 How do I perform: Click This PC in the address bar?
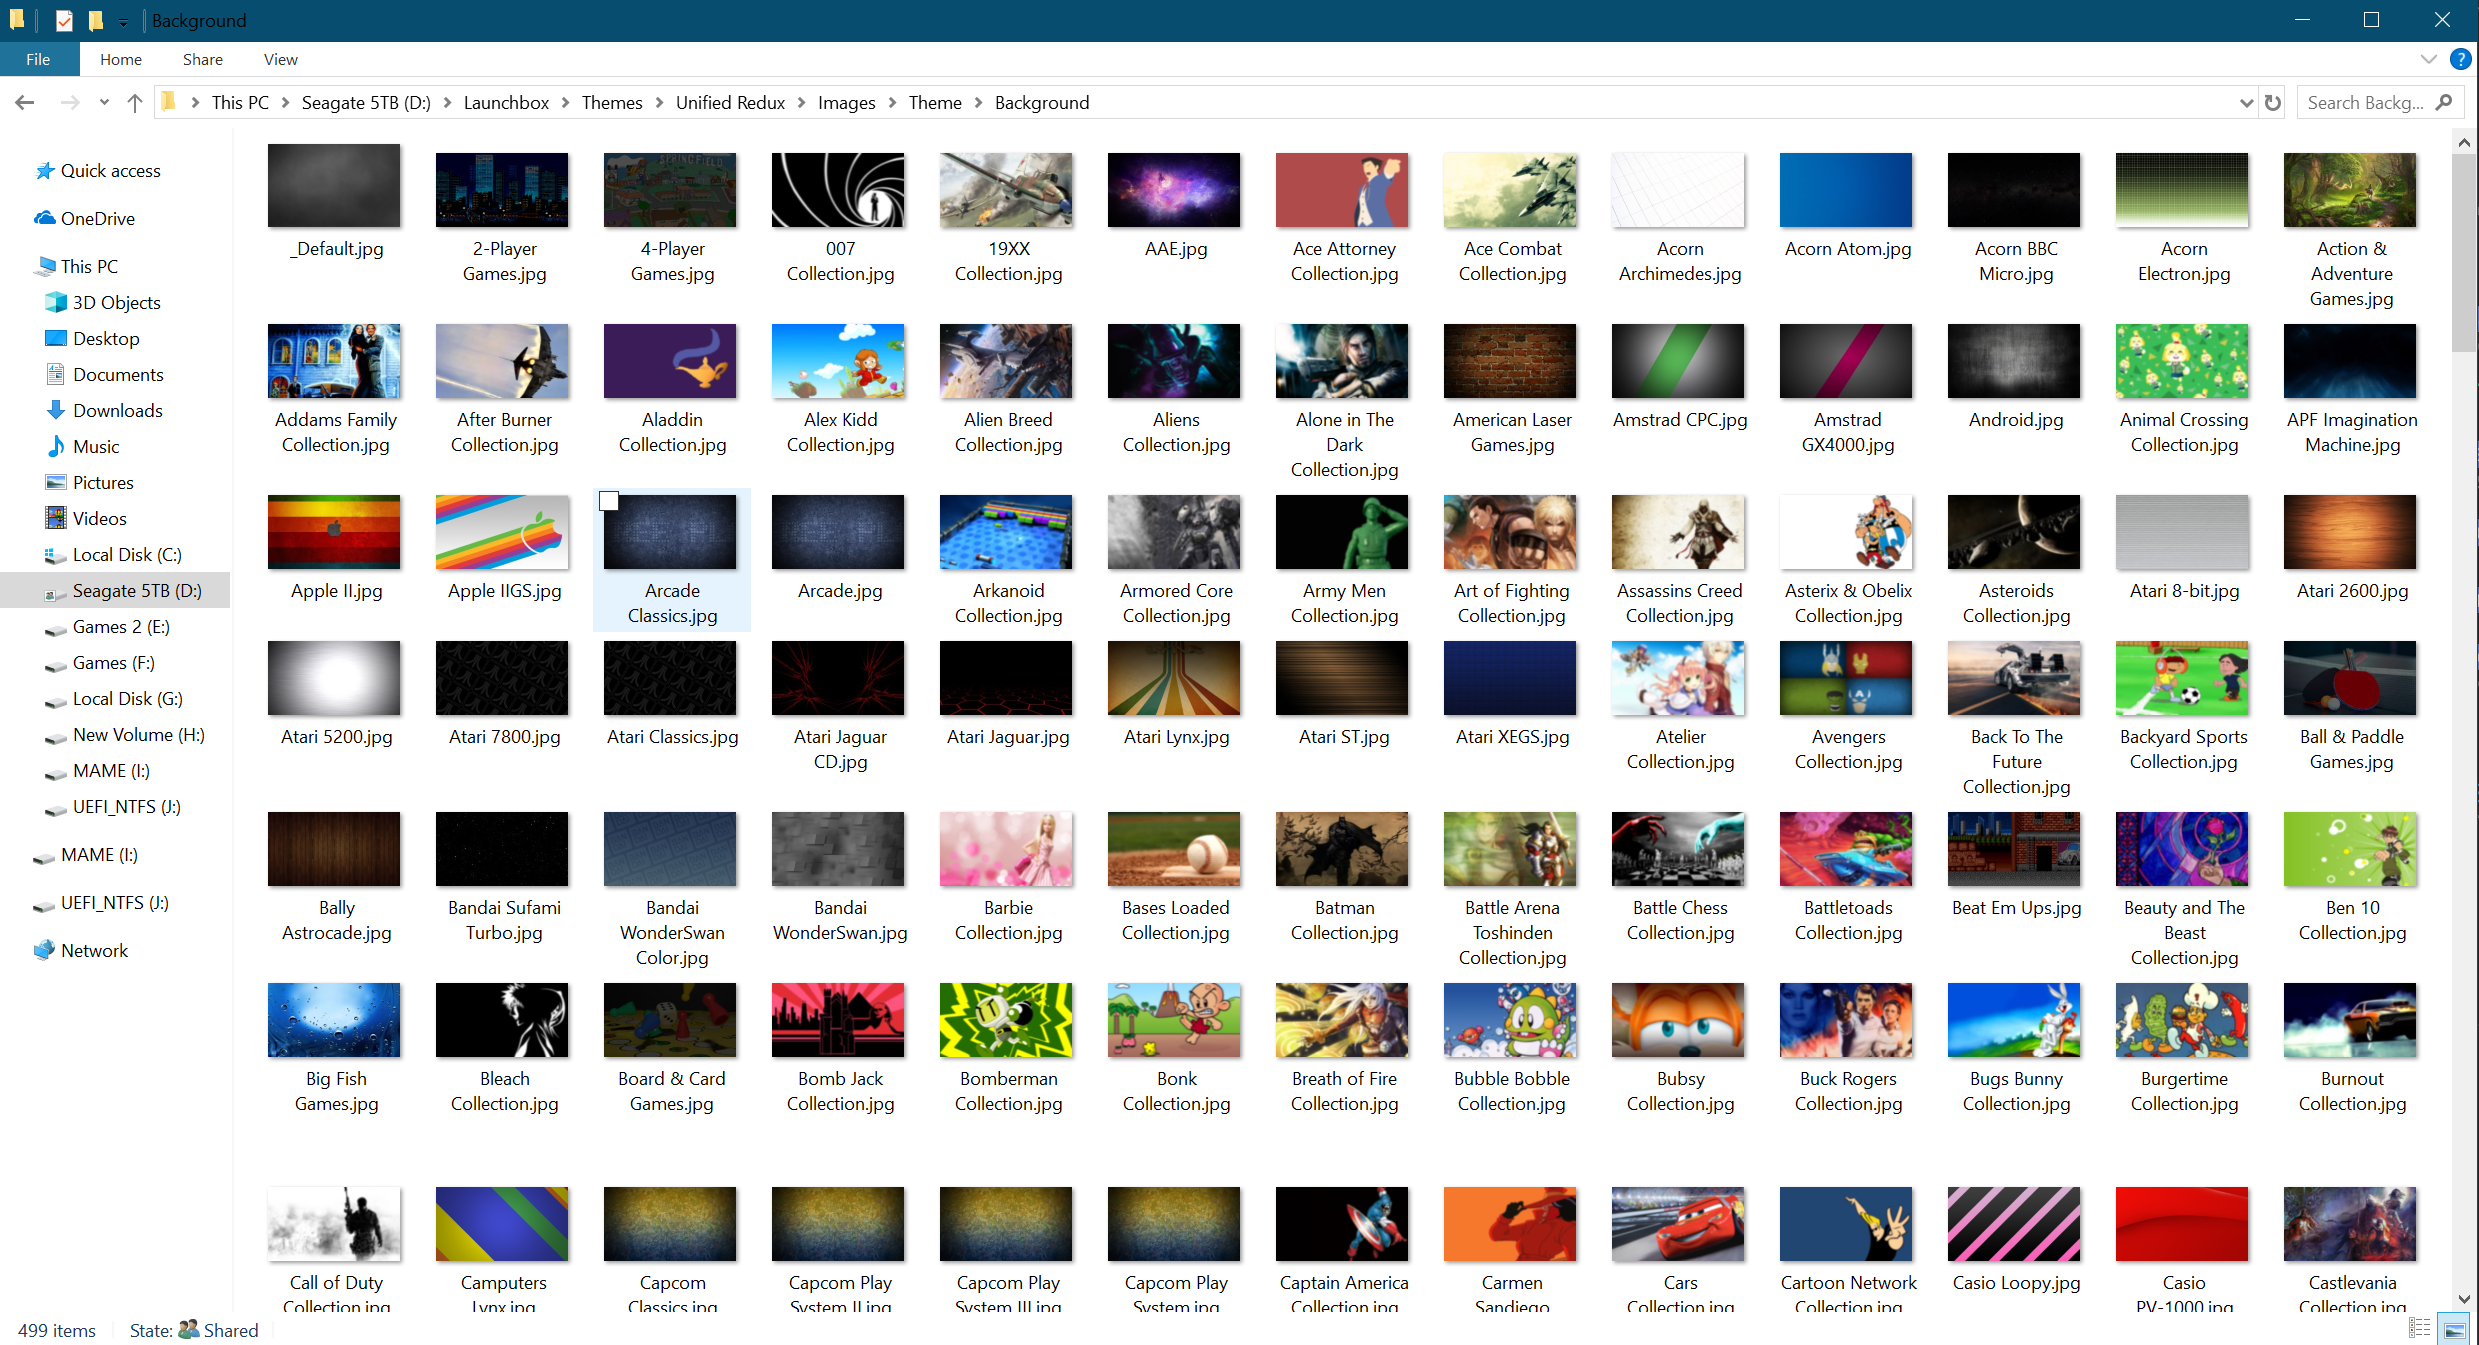coord(240,102)
